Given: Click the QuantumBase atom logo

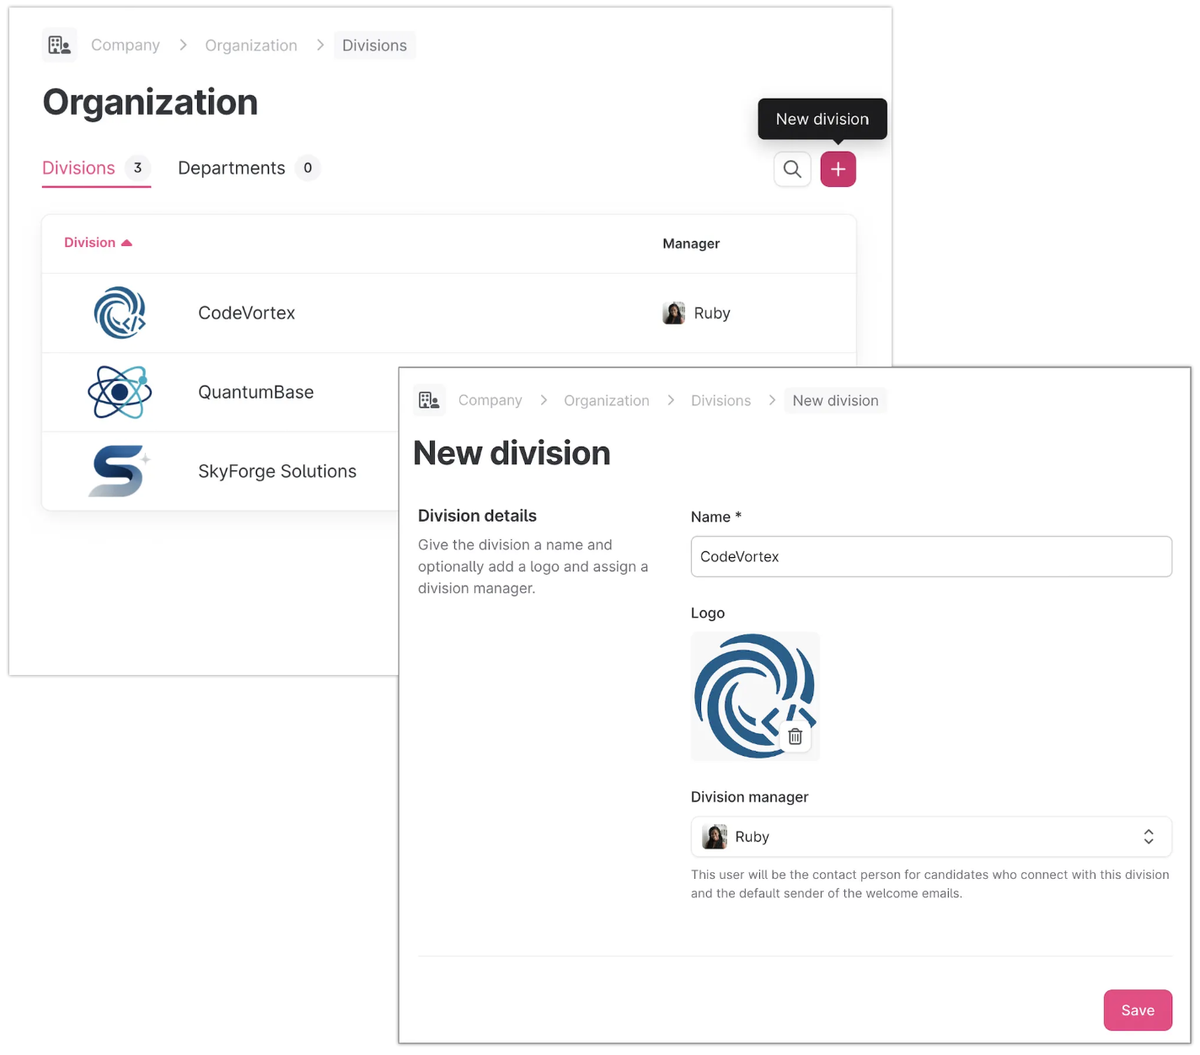Looking at the screenshot, I should click(120, 392).
